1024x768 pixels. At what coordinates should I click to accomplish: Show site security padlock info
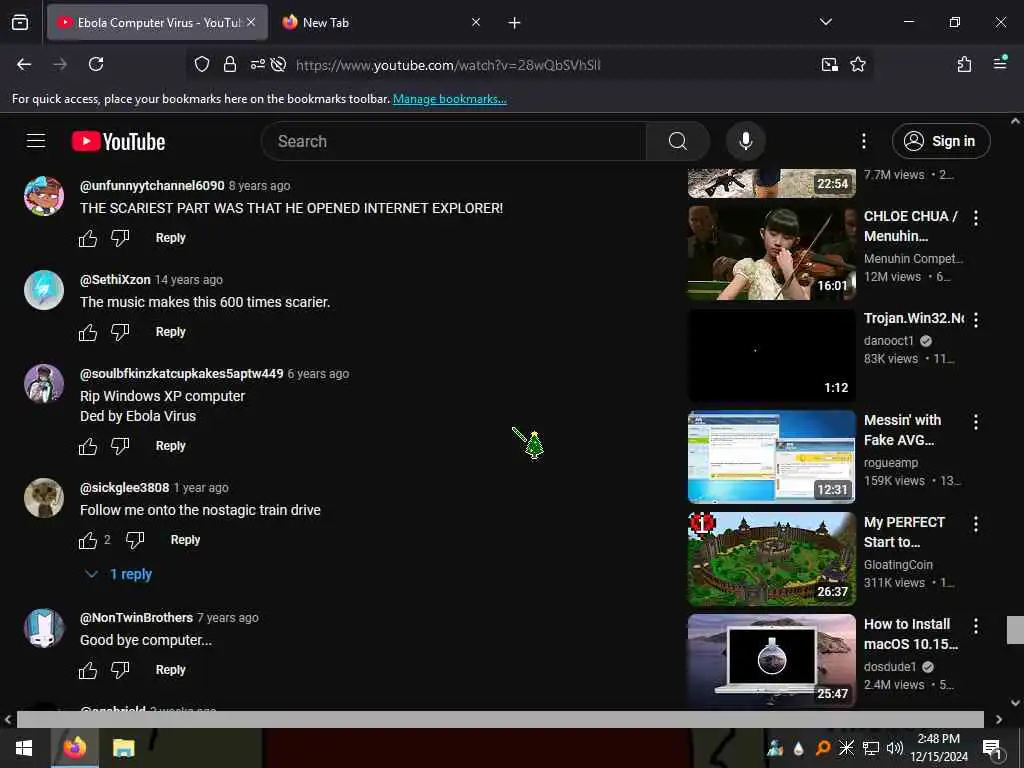(229, 64)
